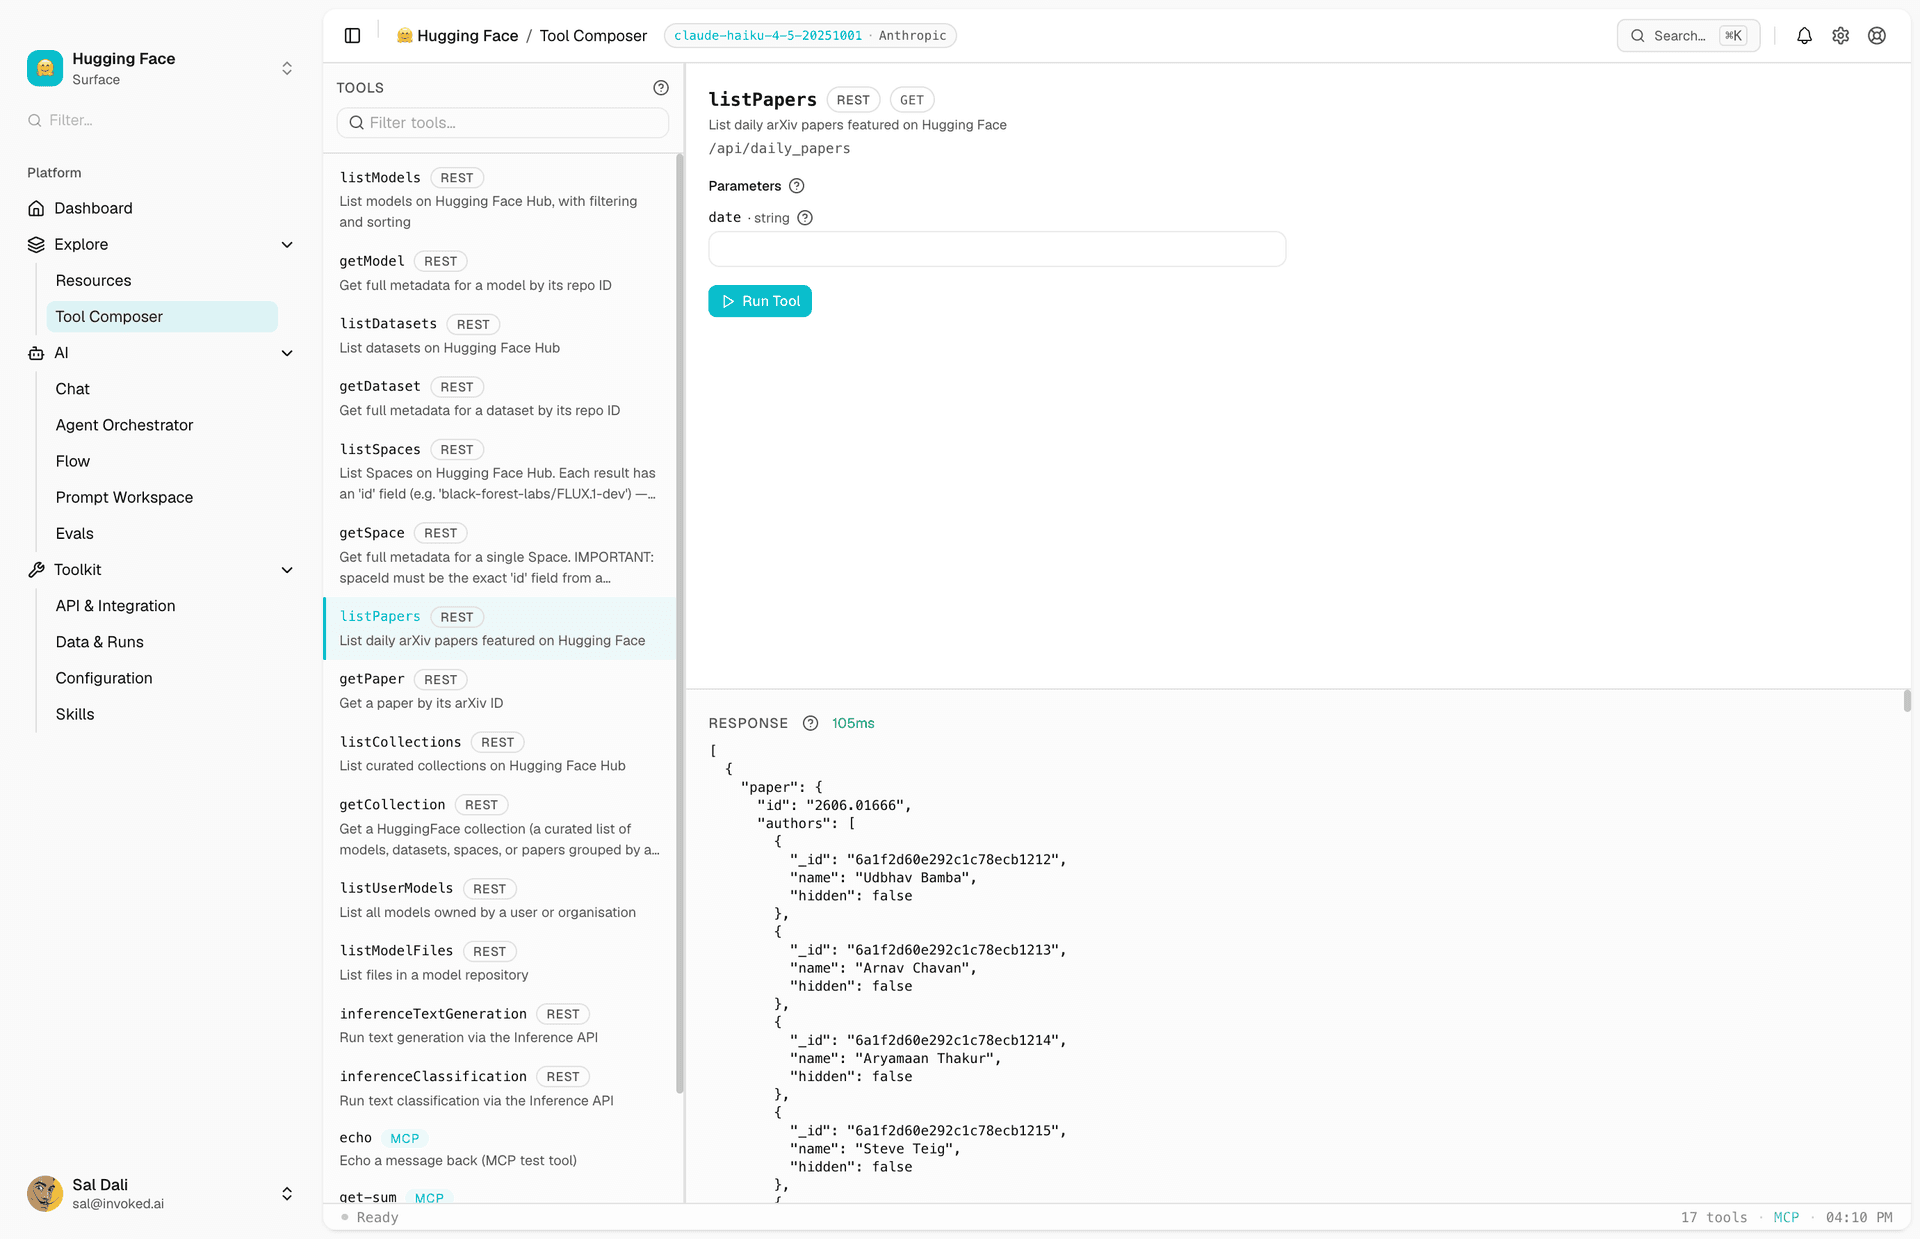Select the listDatasets tool
The height and width of the screenshot is (1239, 1920).
coord(500,336)
